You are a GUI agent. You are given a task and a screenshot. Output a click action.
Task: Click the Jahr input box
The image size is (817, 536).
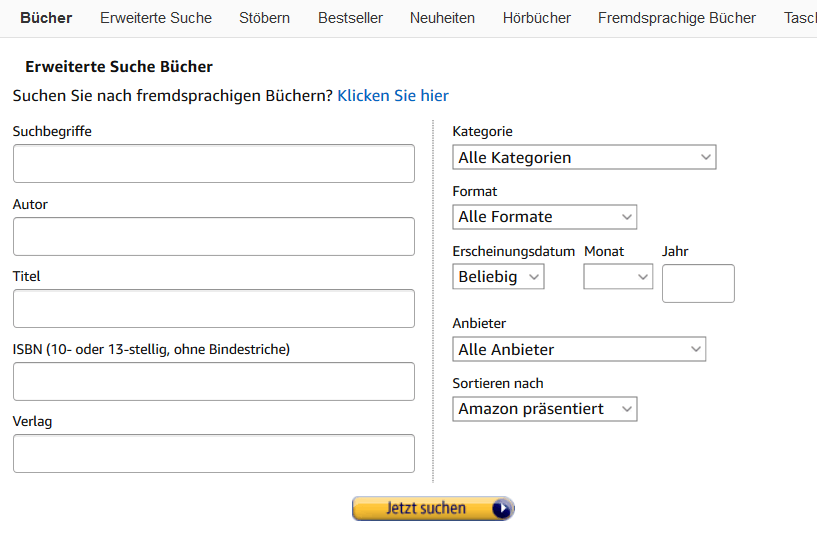coord(698,283)
